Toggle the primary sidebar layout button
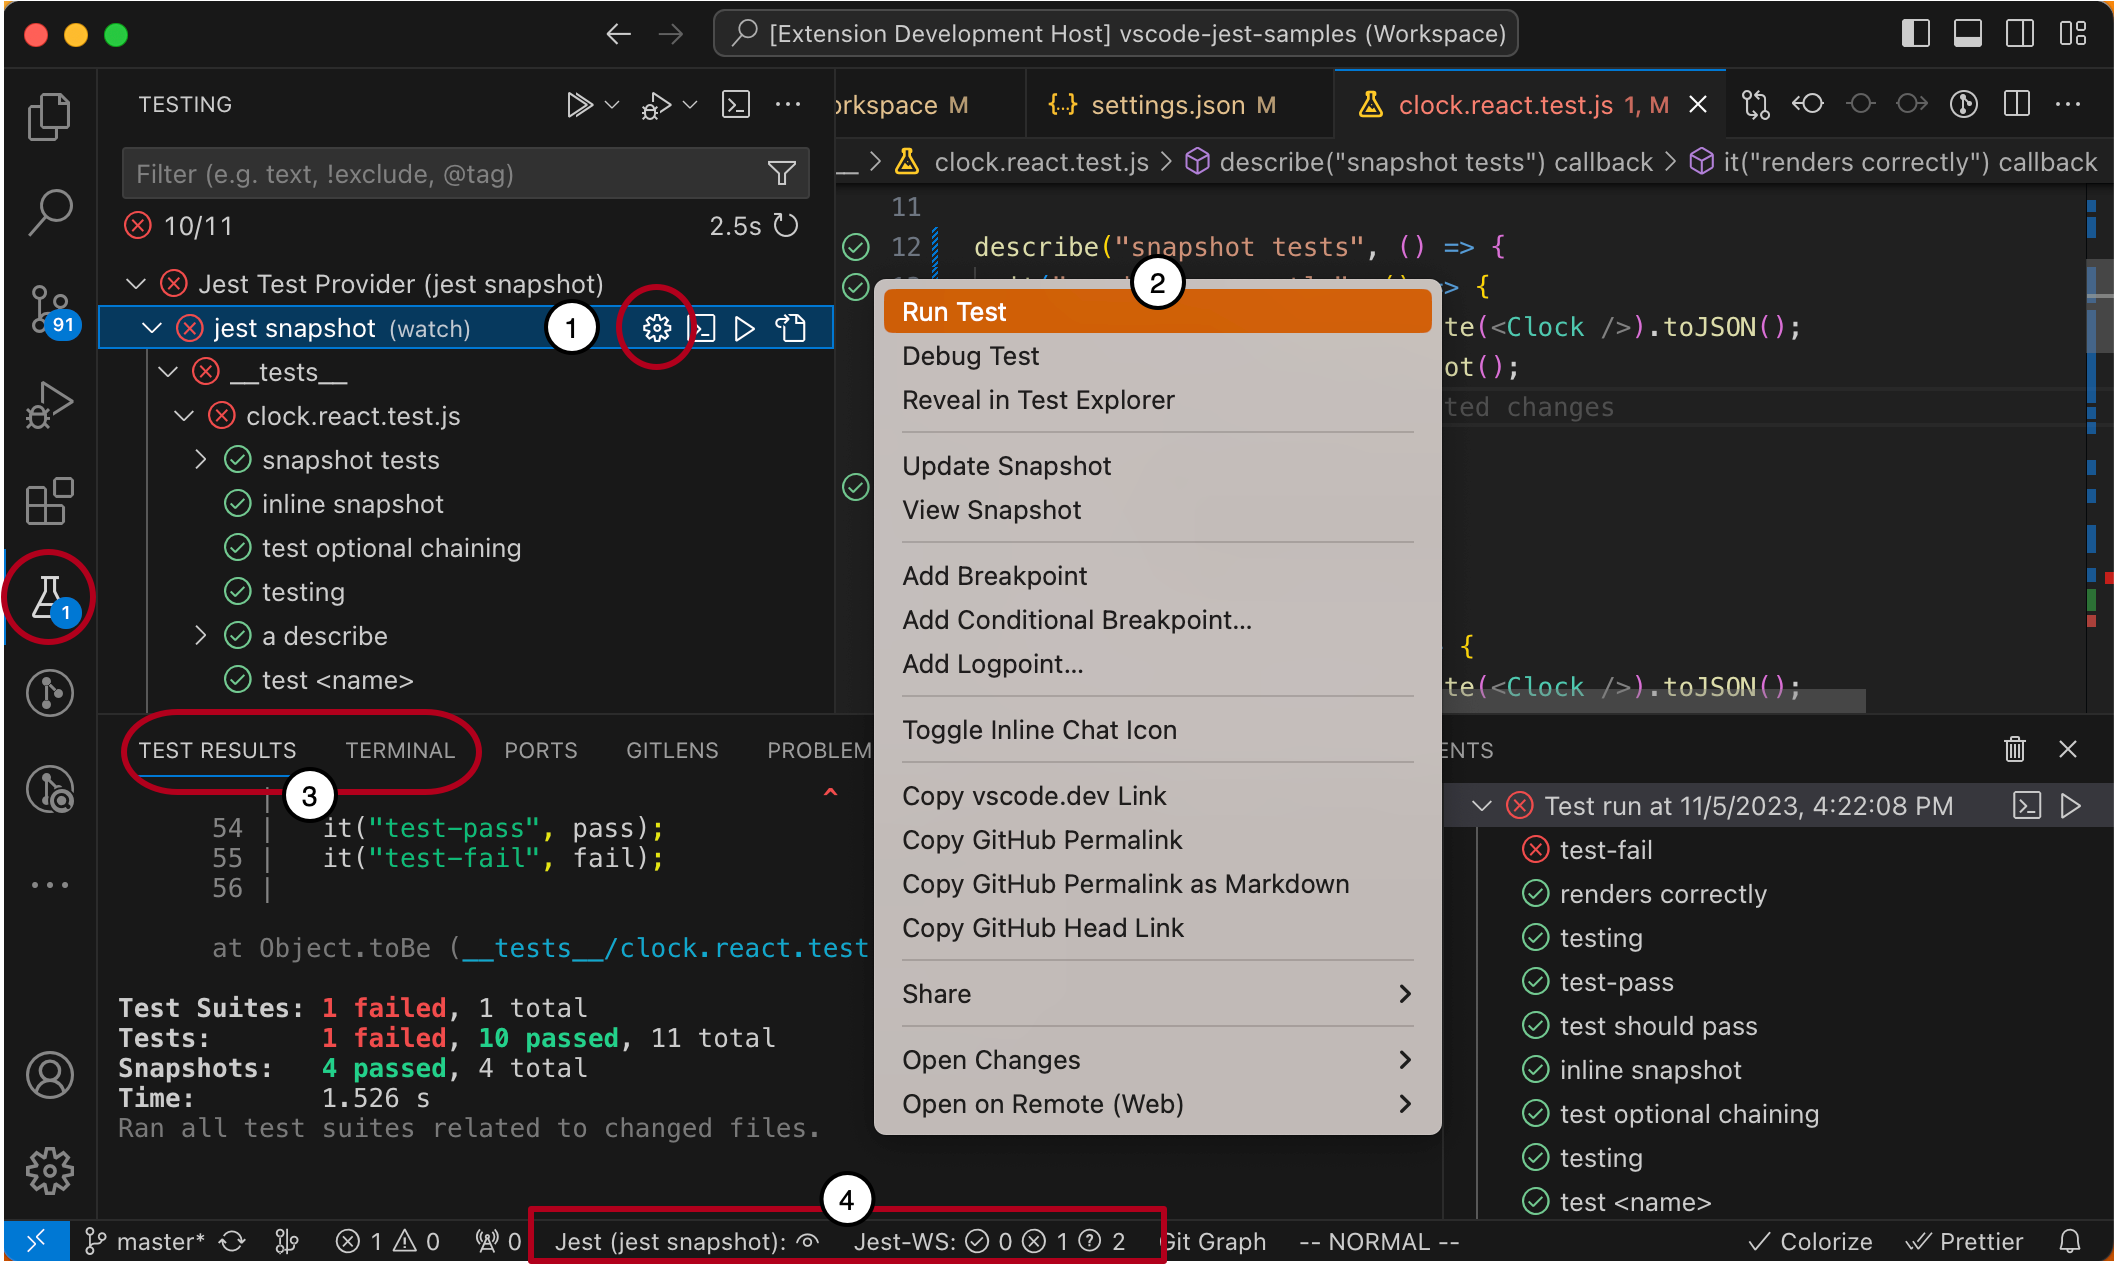The width and height of the screenshot is (2114, 1264). click(1915, 34)
